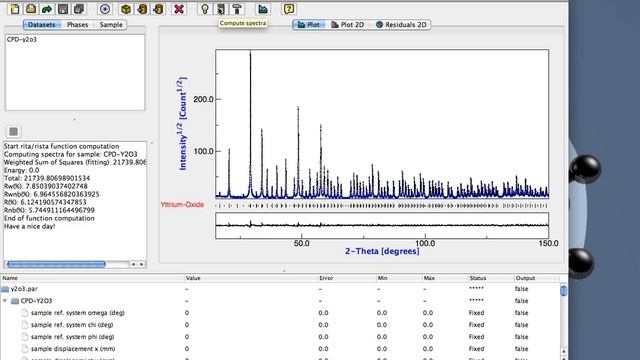Image resolution: width=640 pixels, height=360 pixels.
Task: Open the Residuals 2D tab
Action: pyautogui.click(x=401, y=24)
